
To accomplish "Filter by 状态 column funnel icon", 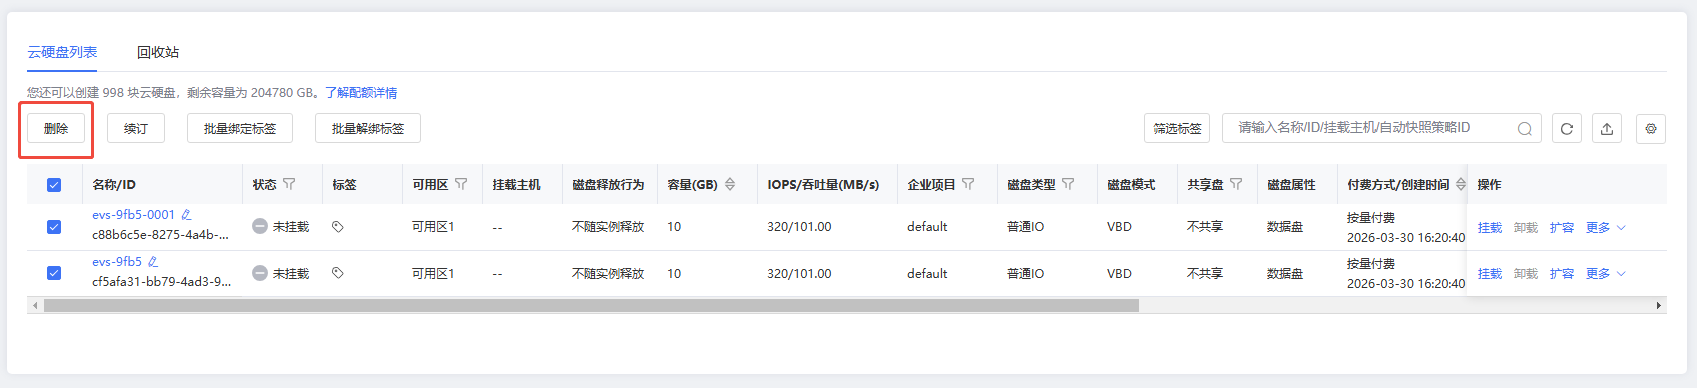I will tap(289, 184).
